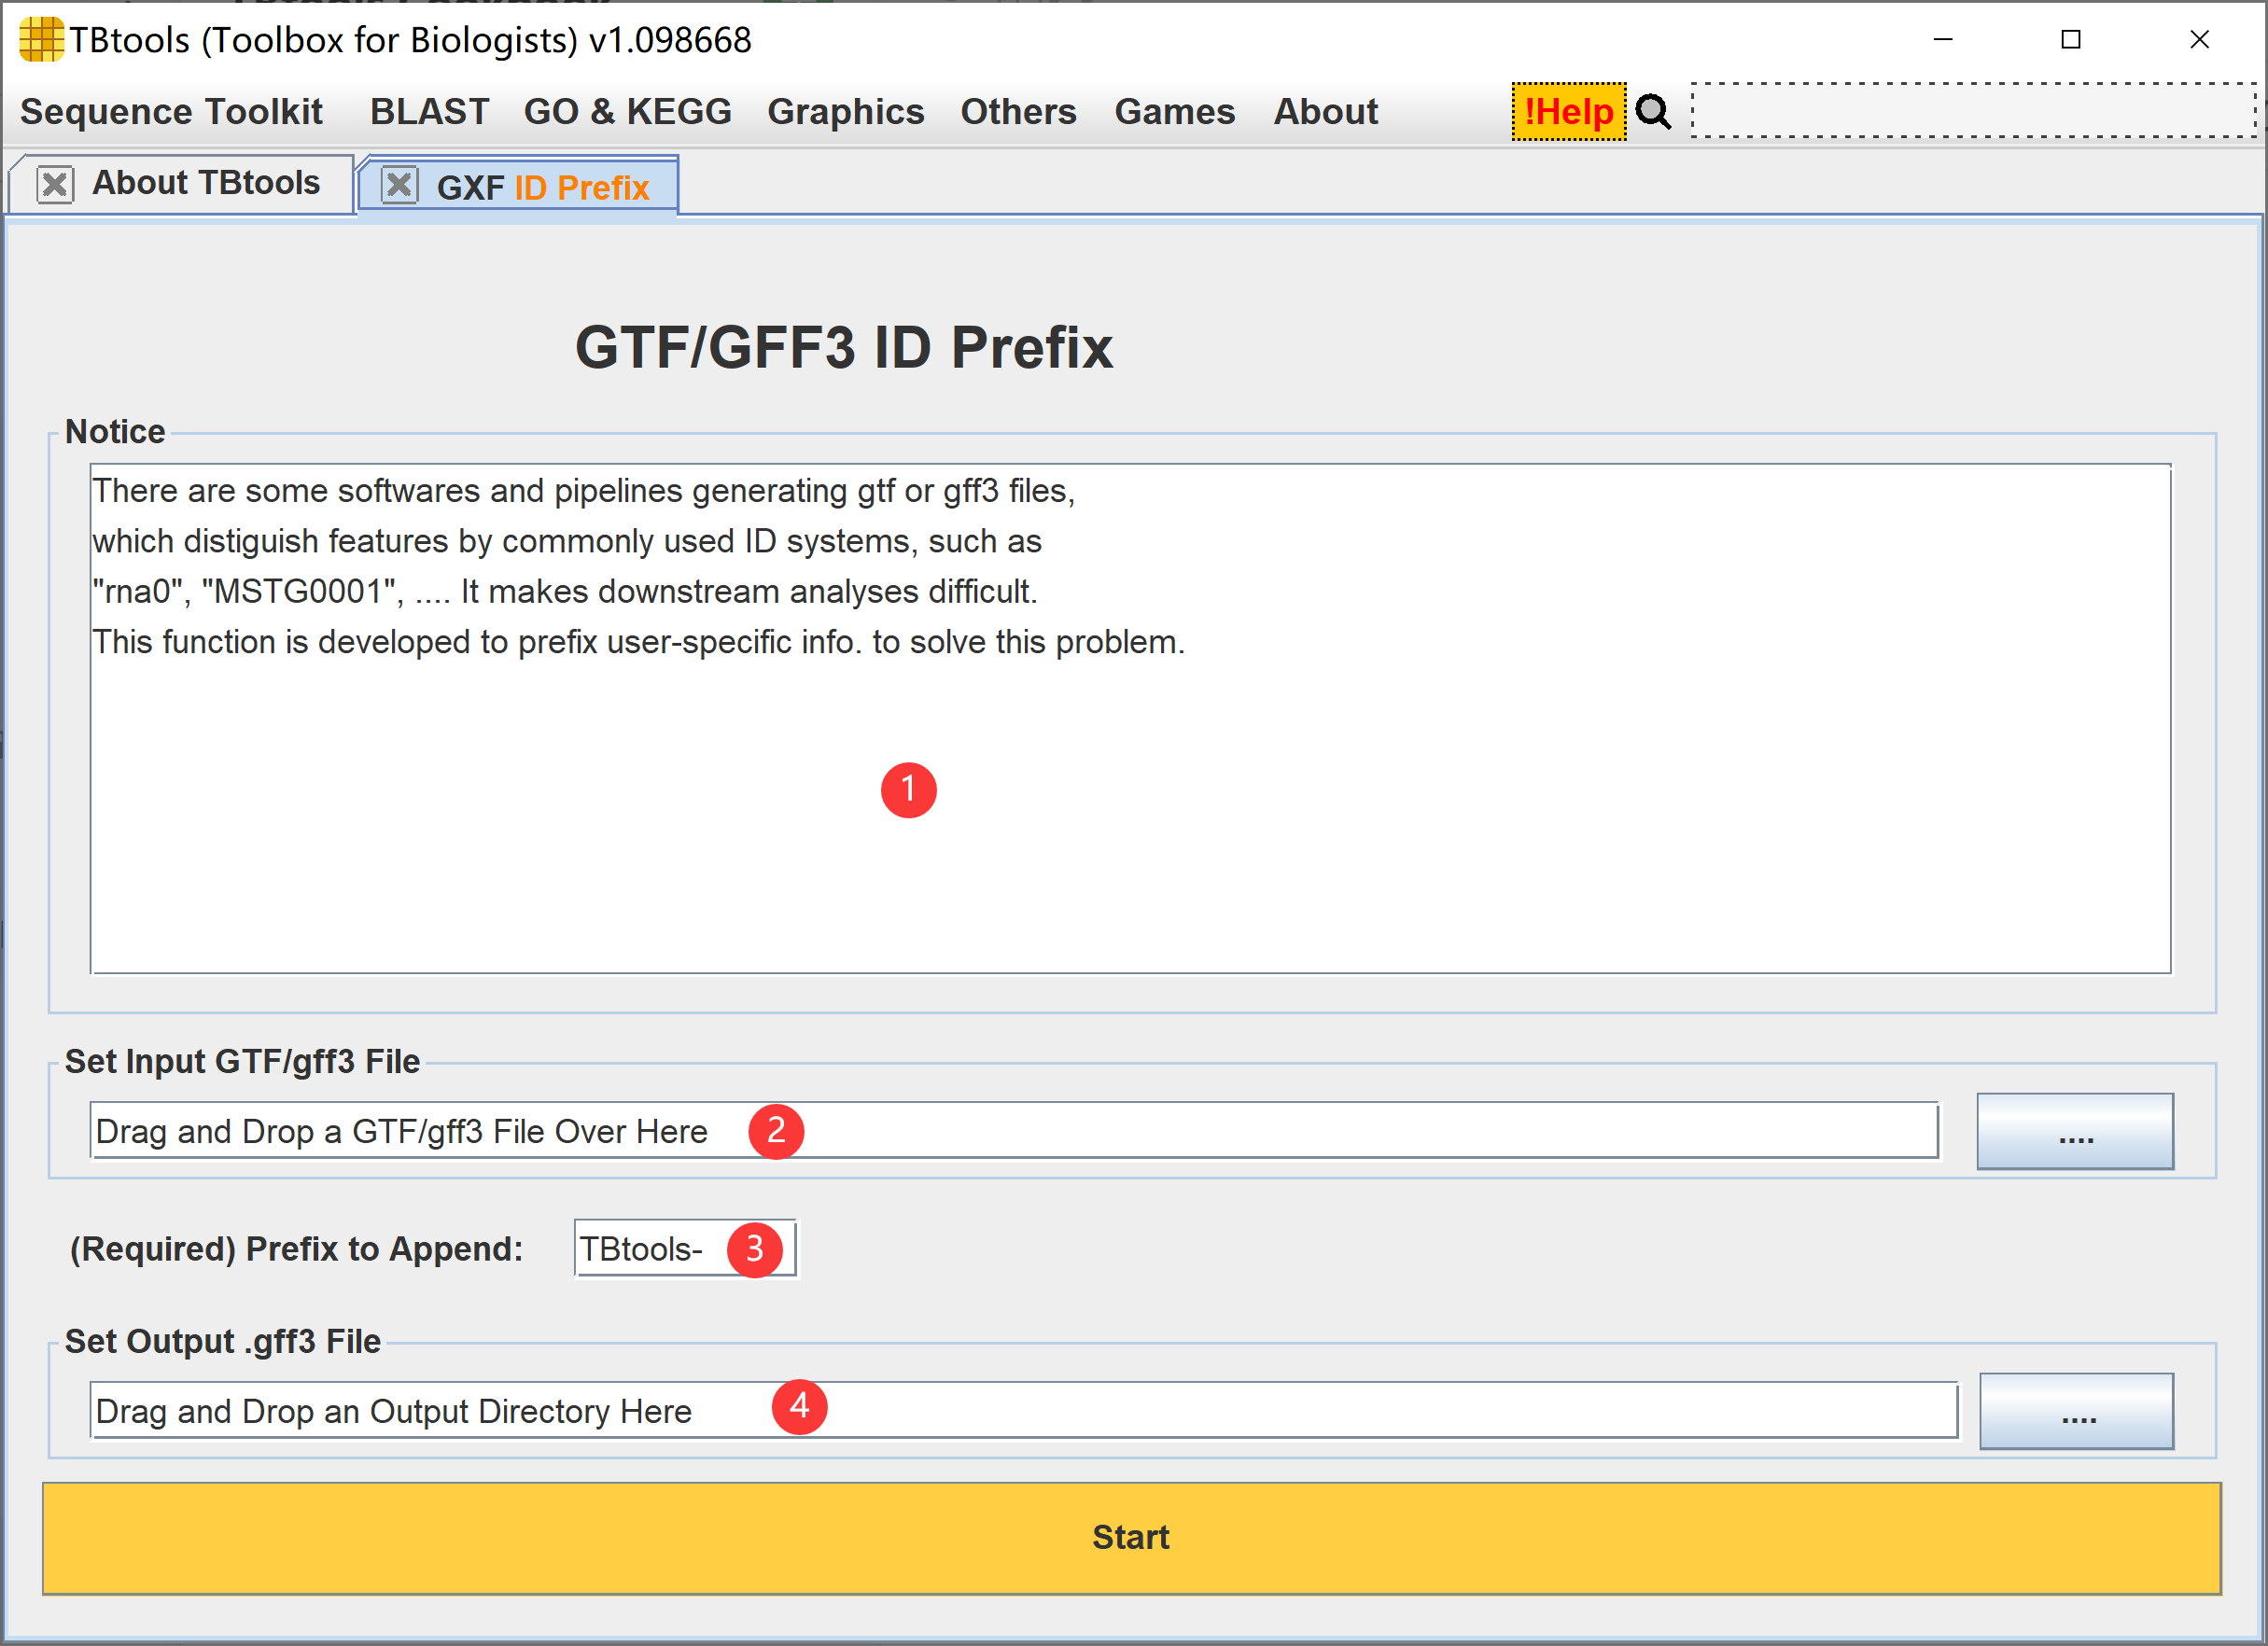Click the TBtools app icon in title bar
The width and height of the screenshot is (2268, 1646).
point(41,40)
